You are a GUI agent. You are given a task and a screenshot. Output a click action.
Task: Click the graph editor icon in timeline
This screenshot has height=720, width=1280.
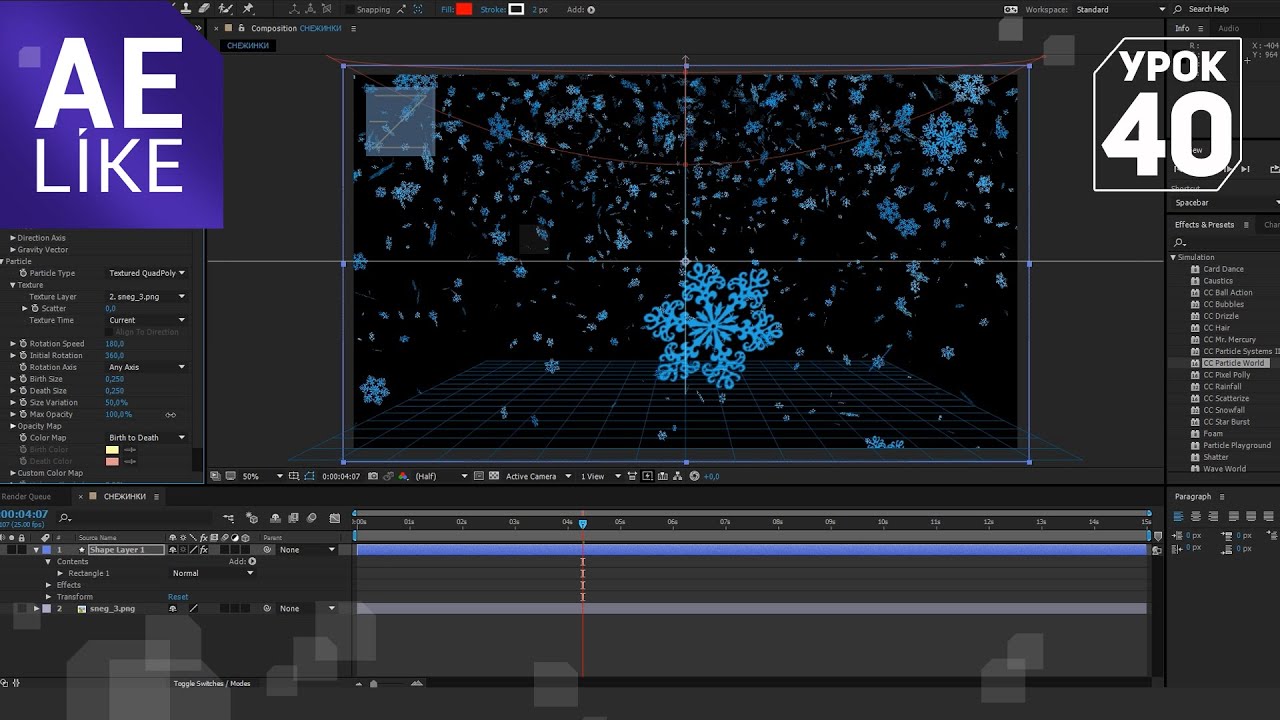(x=337, y=518)
